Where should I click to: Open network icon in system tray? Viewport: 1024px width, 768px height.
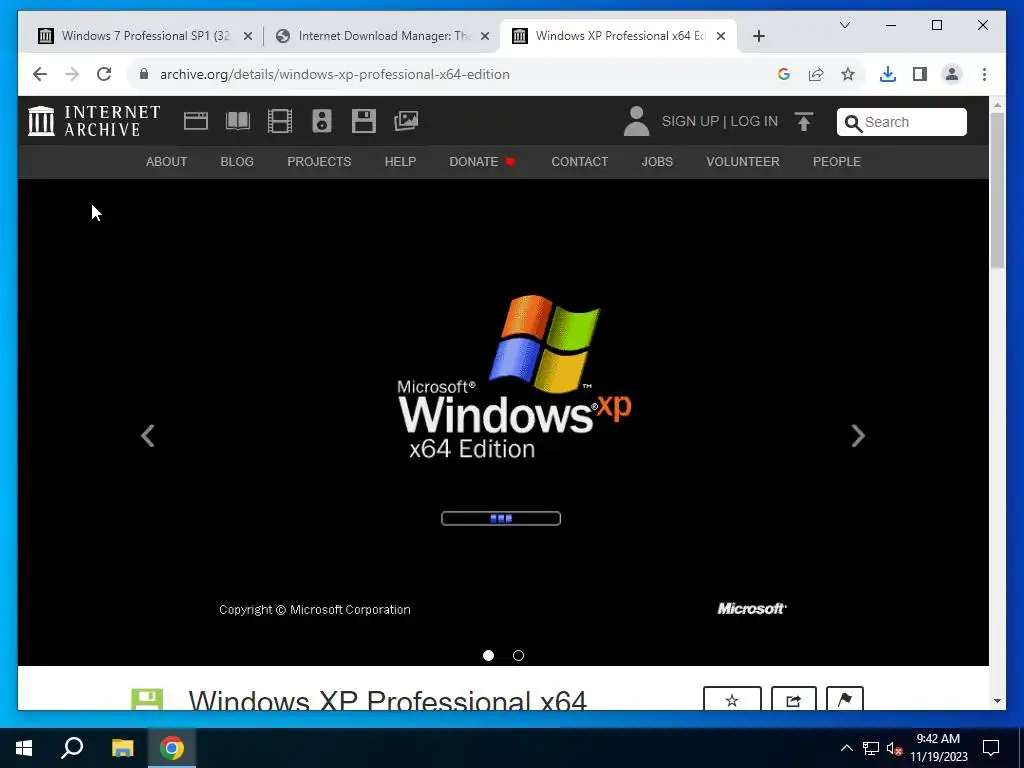(871, 748)
